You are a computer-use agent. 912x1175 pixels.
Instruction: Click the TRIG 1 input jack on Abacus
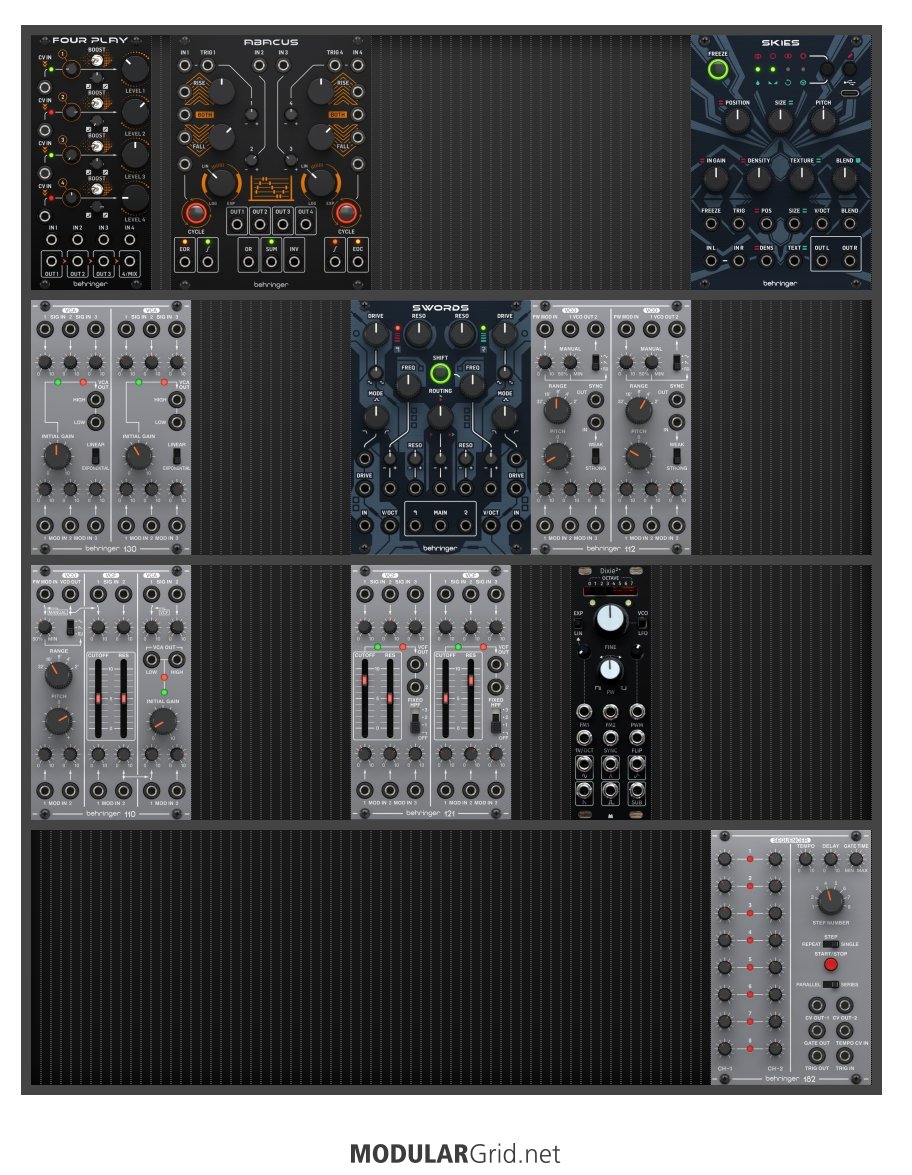[x=208, y=65]
